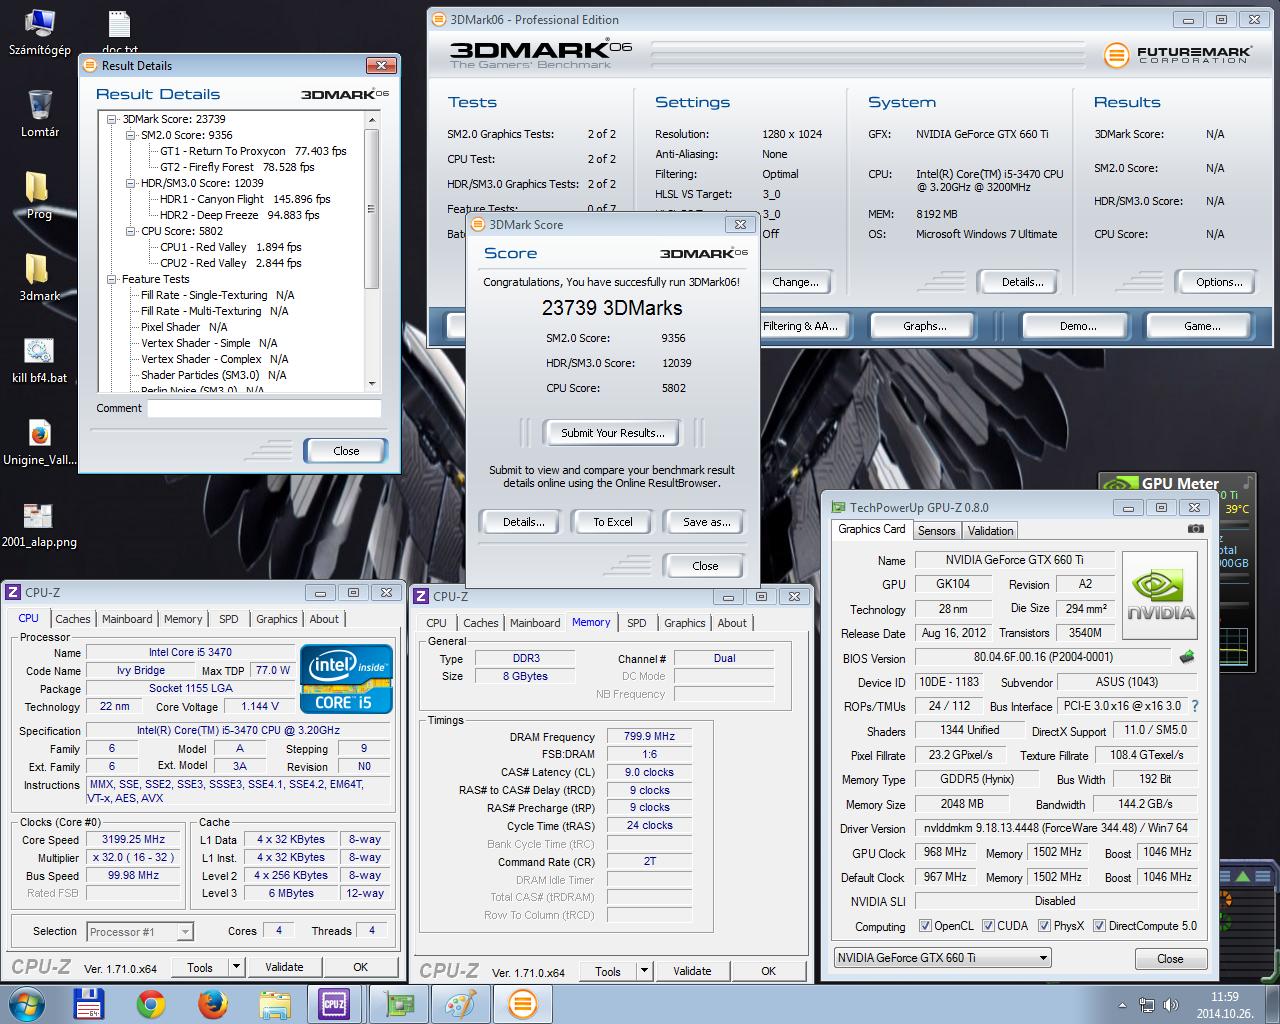This screenshot has height=1024, width=1280.
Task: Open the floppy disk taskbar icon
Action: pyautogui.click(x=89, y=1004)
